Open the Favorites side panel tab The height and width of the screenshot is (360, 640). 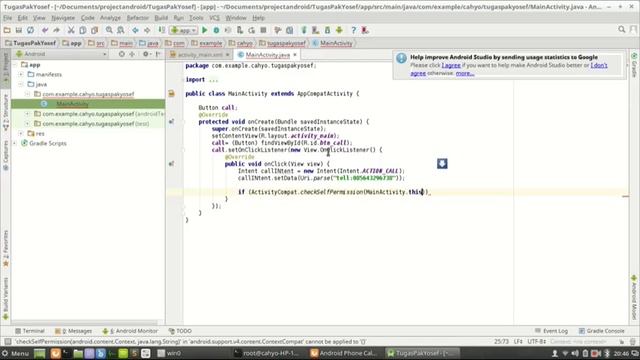6,248
